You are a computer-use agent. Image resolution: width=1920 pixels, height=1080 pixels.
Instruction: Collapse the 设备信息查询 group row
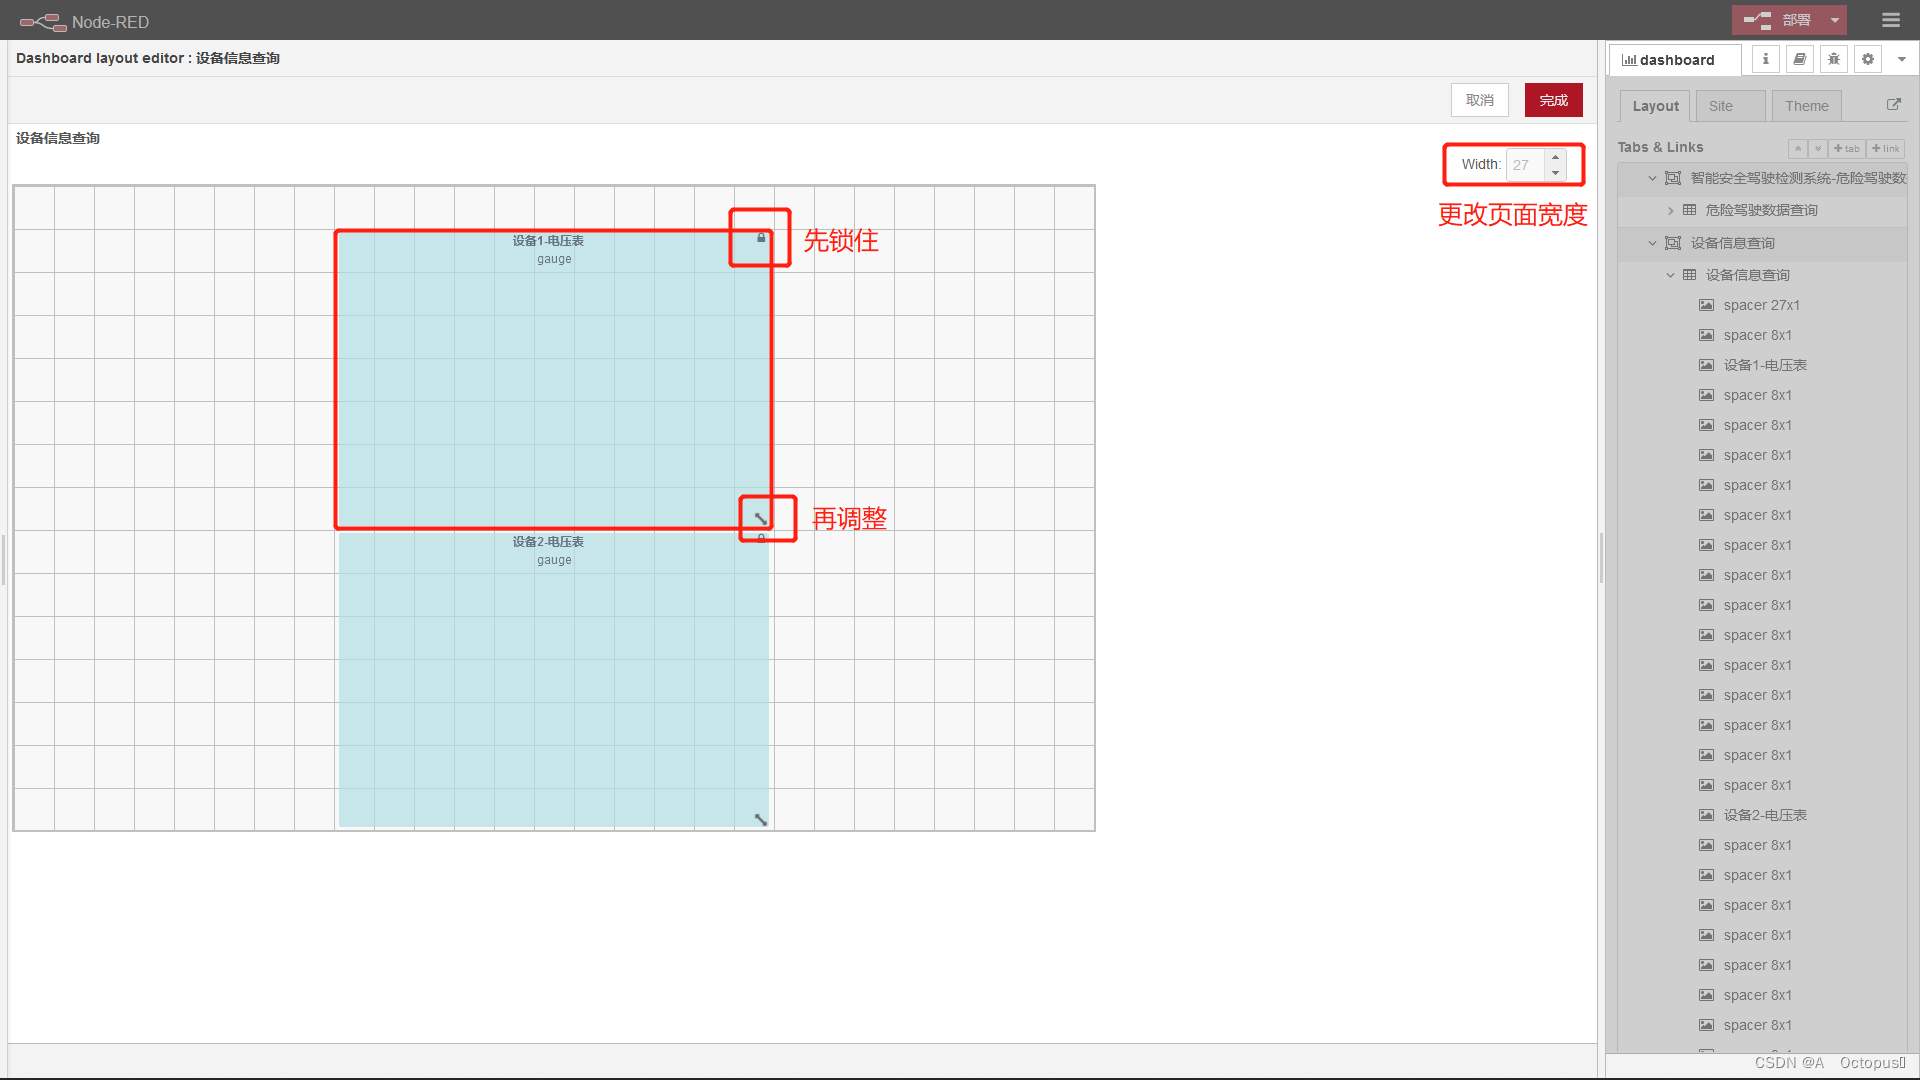[1670, 275]
